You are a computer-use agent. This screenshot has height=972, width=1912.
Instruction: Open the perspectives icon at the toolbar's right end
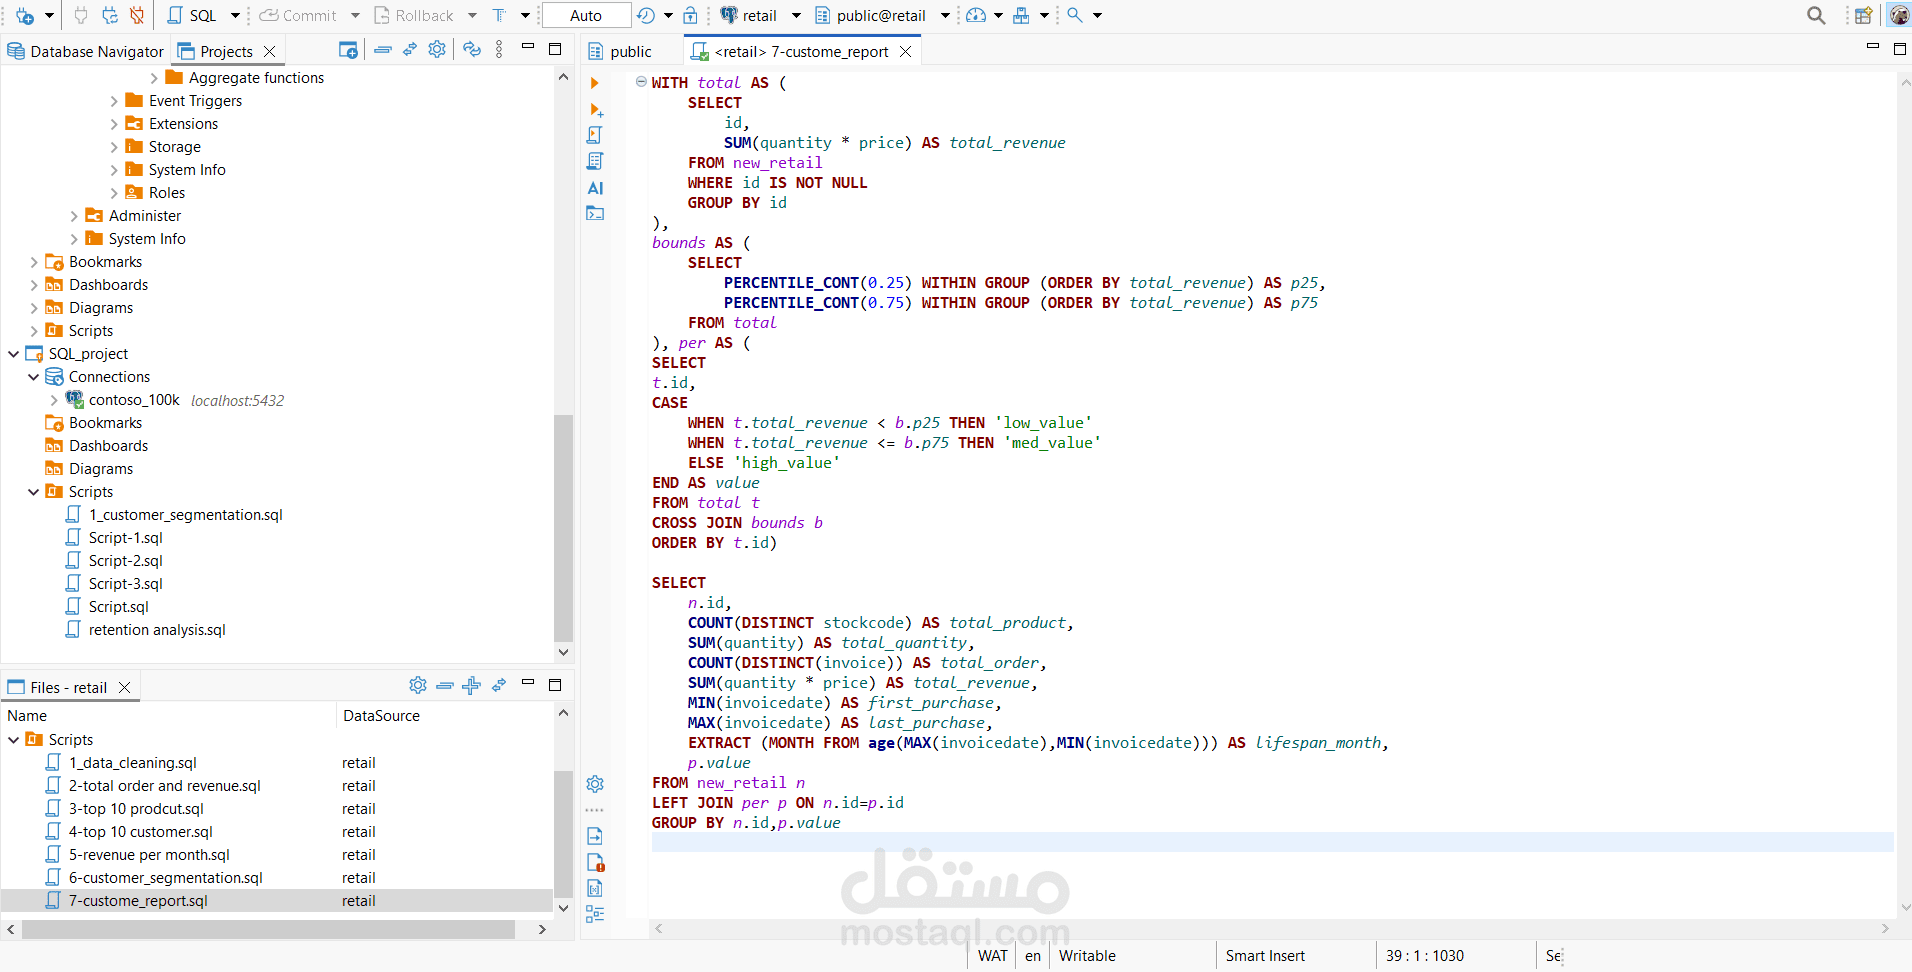1864,15
